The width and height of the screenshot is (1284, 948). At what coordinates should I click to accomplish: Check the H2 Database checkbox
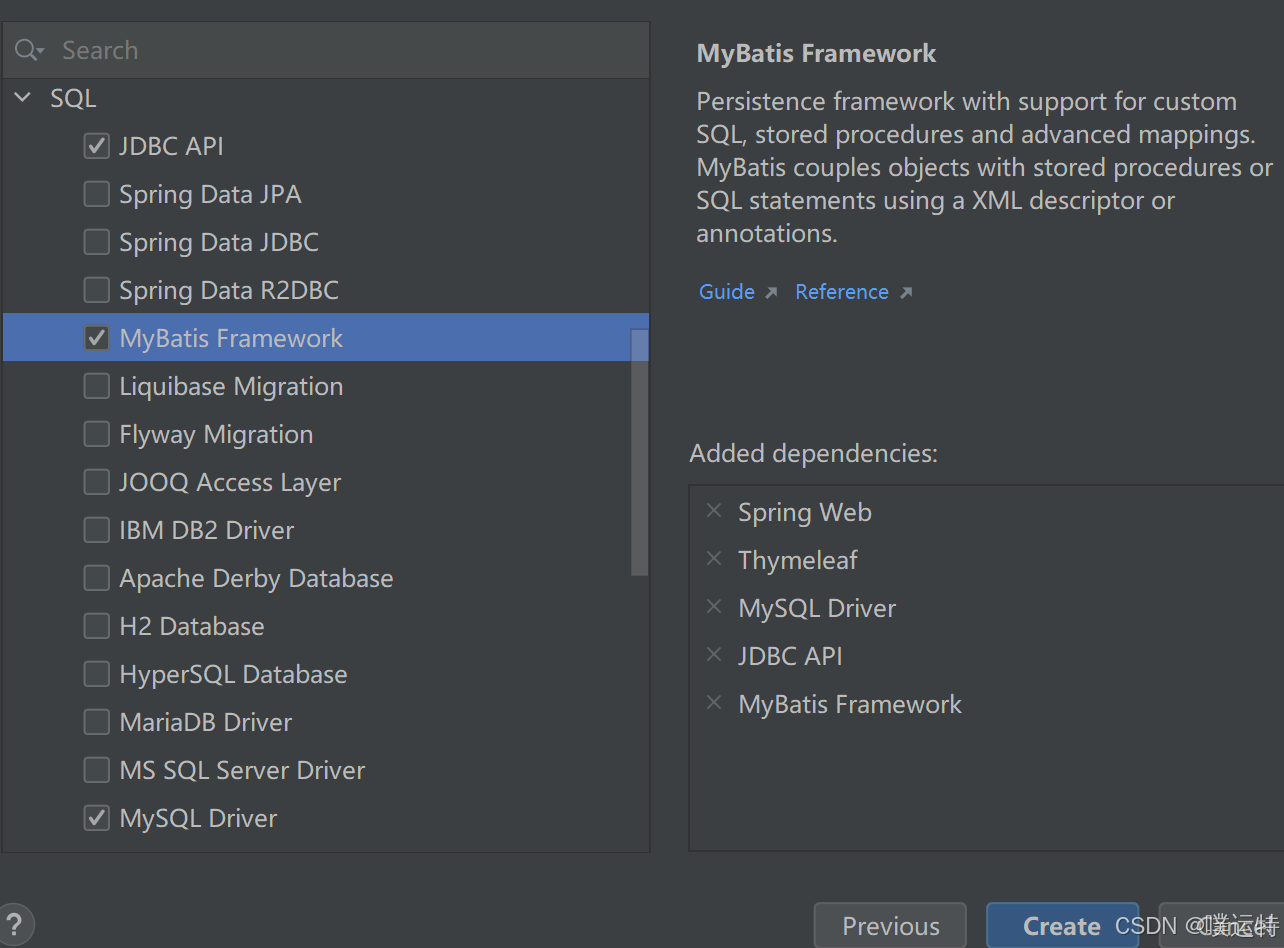(97, 626)
